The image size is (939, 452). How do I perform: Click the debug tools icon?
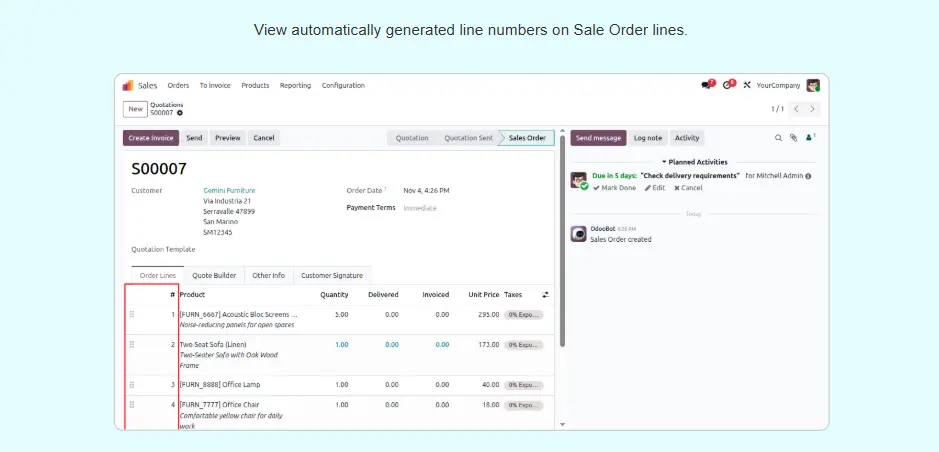pyautogui.click(x=746, y=86)
